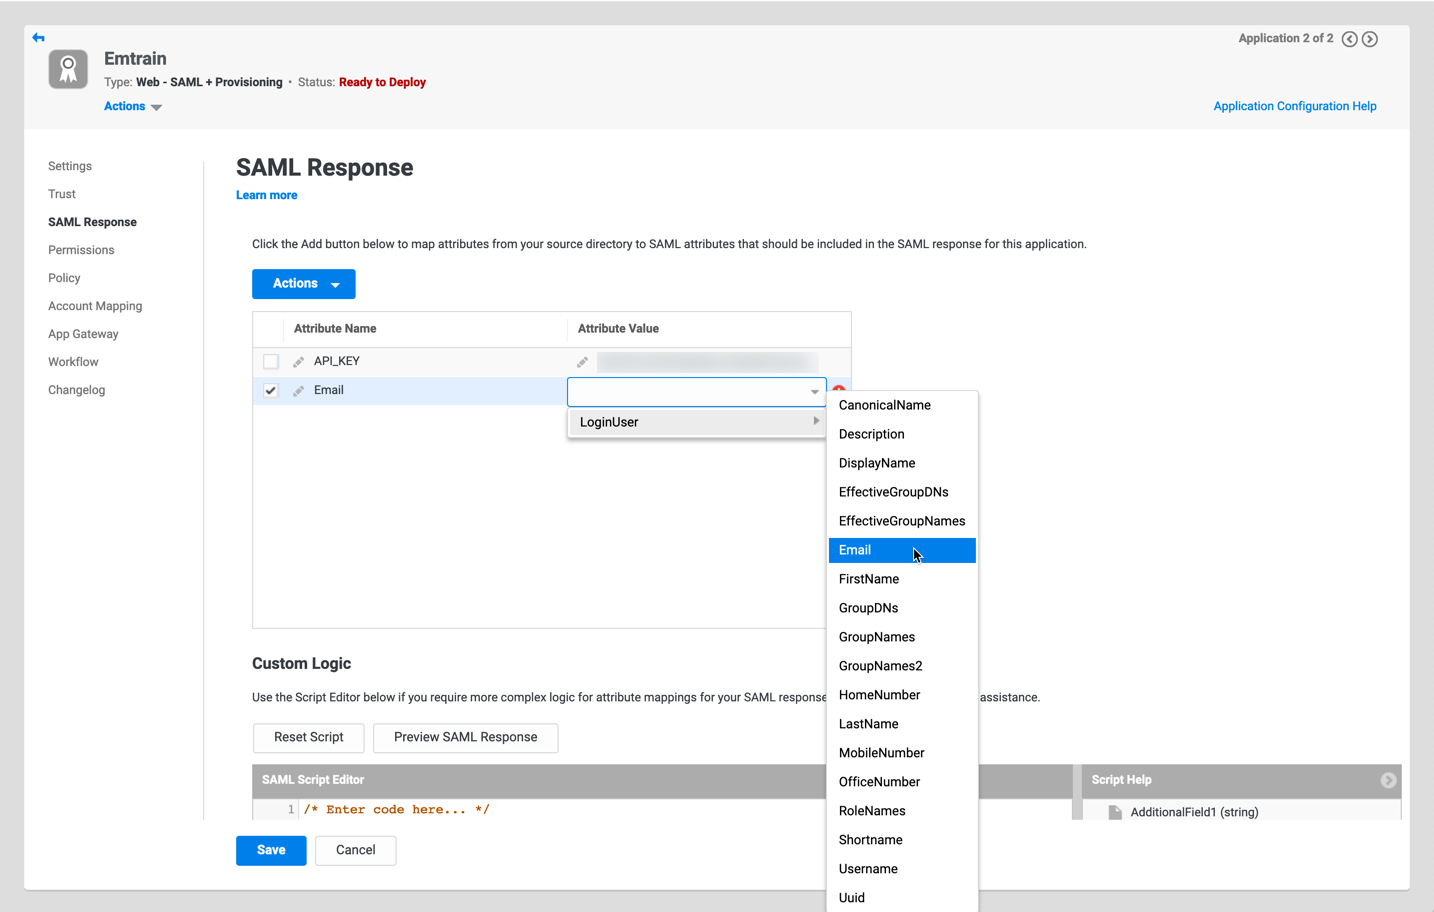Click the blue back arrow icon
The width and height of the screenshot is (1434, 912).
[x=38, y=38]
